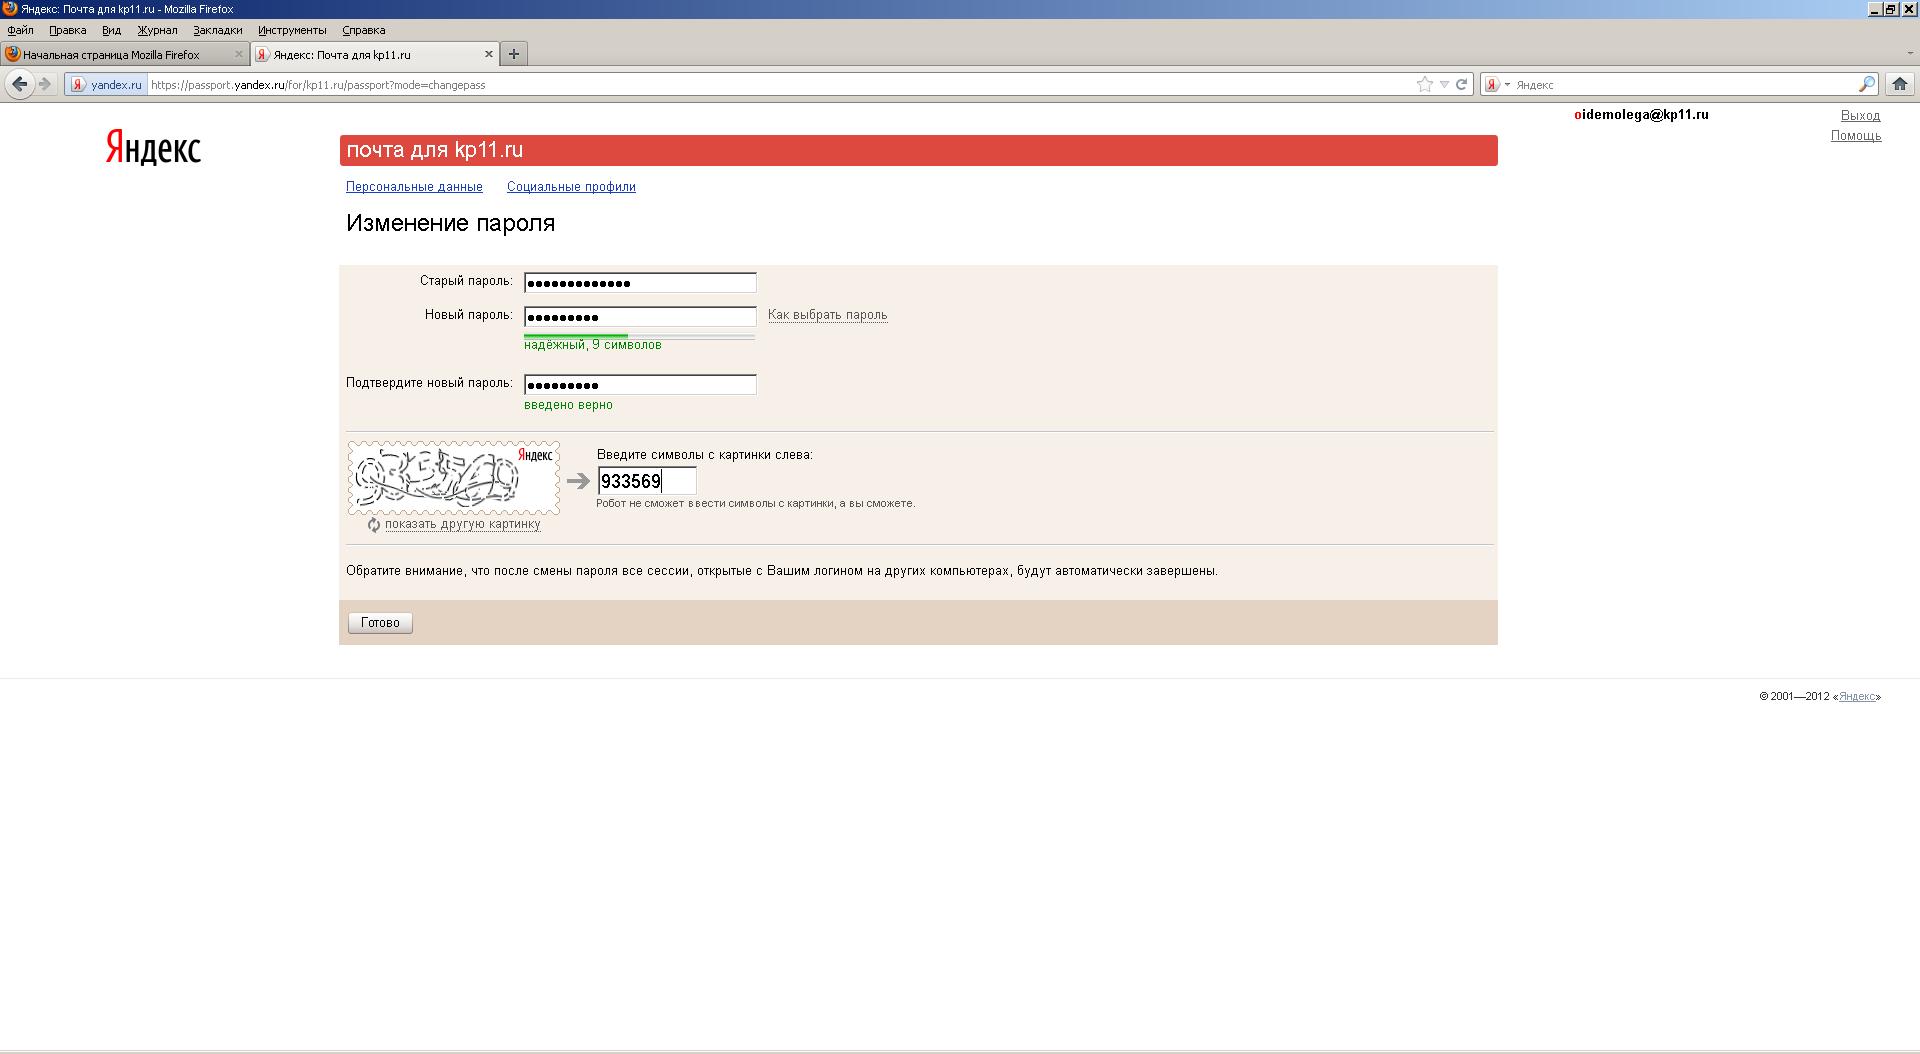
Task: Open a new tab with plus button
Action: point(514,54)
